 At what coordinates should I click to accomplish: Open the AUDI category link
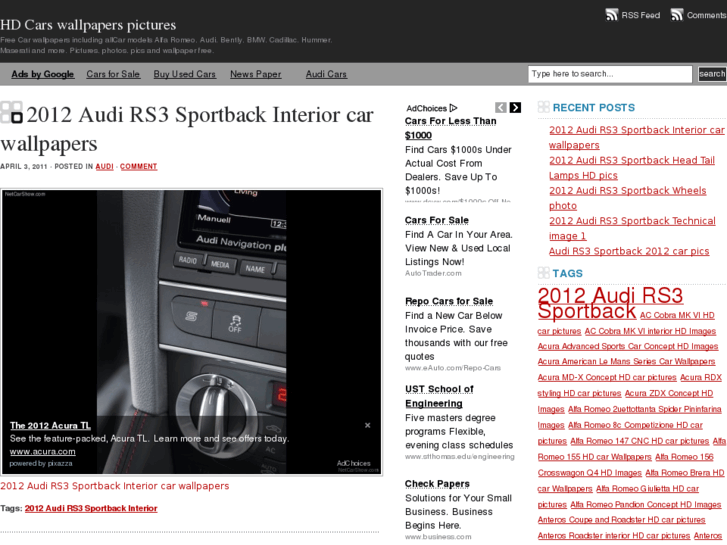coord(104,167)
